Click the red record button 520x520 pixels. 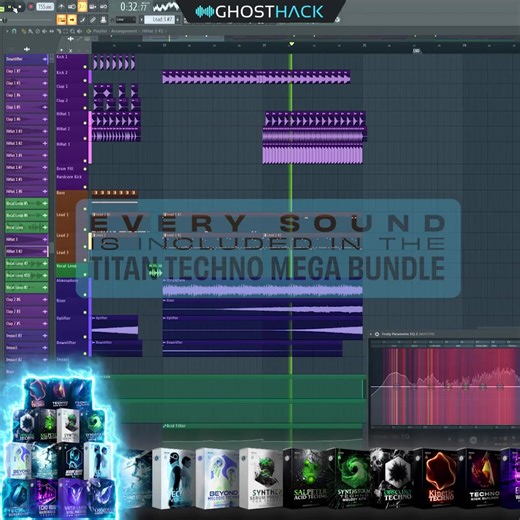(x=31, y=7)
